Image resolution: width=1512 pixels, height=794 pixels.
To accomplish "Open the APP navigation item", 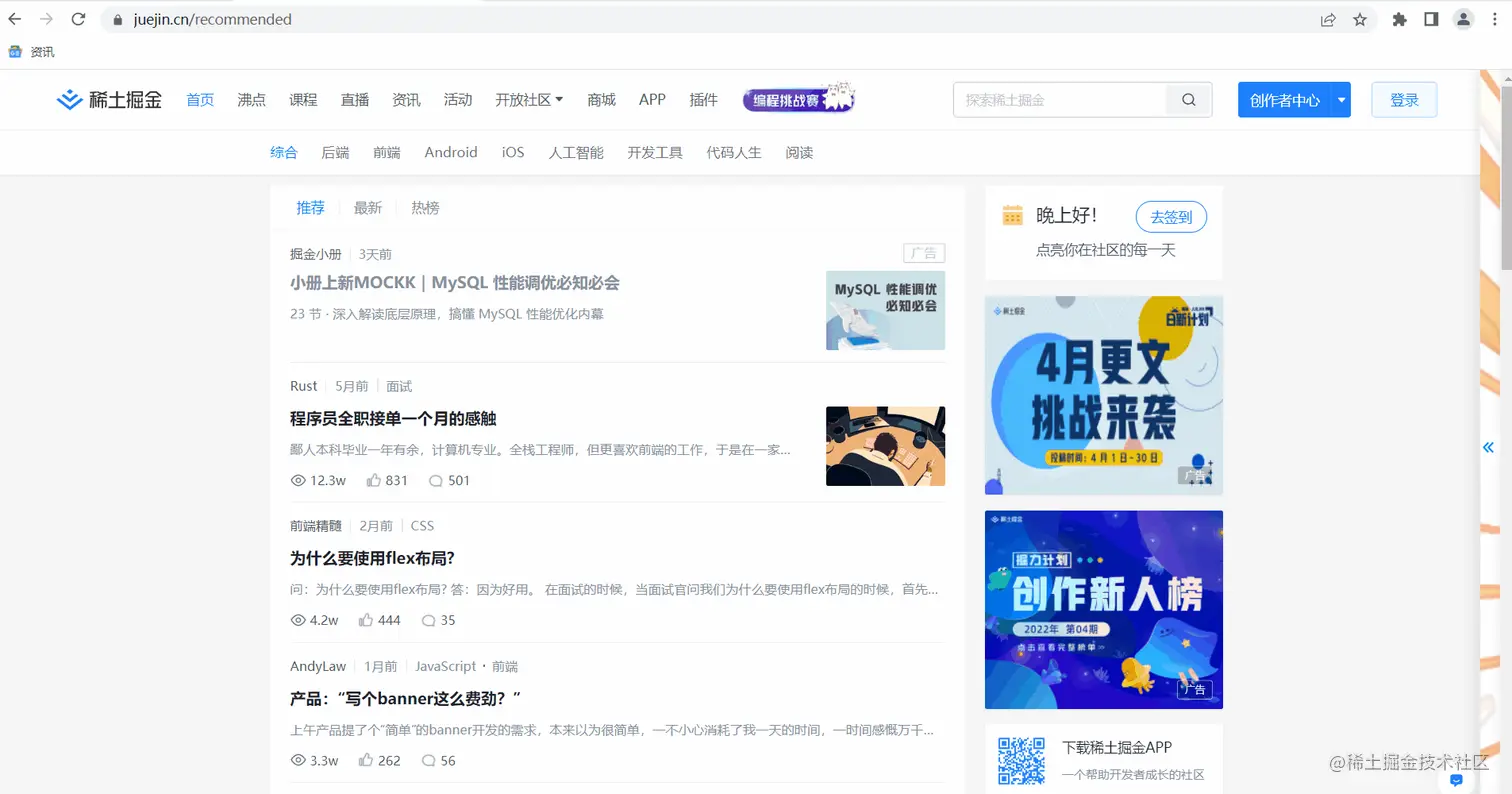I will point(652,99).
